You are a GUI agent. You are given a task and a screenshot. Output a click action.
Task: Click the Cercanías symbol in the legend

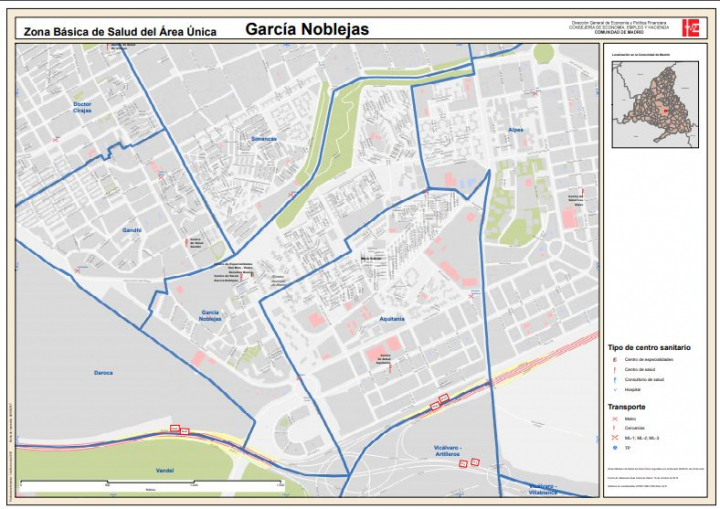coord(614,429)
